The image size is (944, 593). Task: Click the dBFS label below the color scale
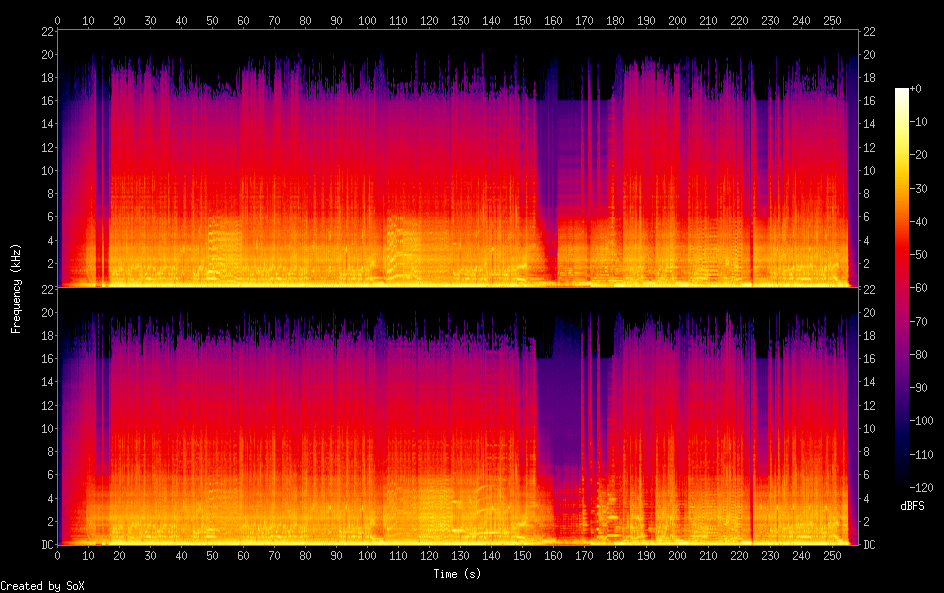point(913,507)
